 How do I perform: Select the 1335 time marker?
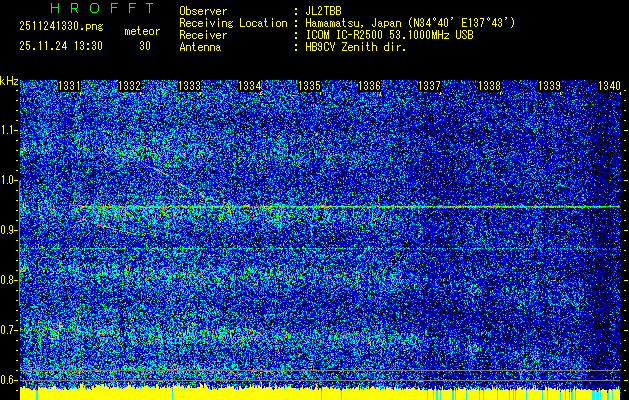click(310, 87)
